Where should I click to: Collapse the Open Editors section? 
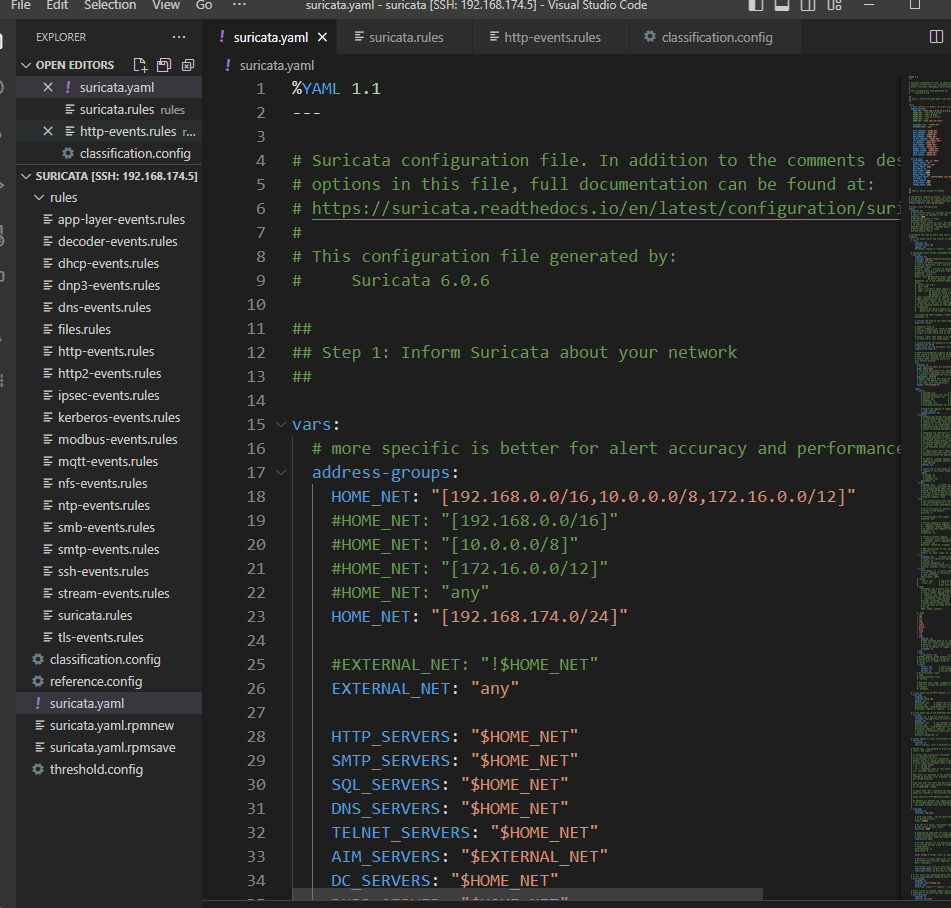(26, 65)
